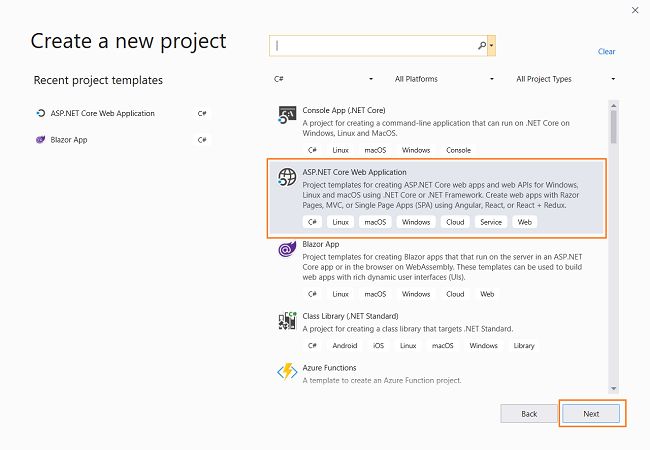Image resolution: width=650 pixels, height=450 pixels.
Task: Click the Console tag under Console App
Action: point(458,150)
